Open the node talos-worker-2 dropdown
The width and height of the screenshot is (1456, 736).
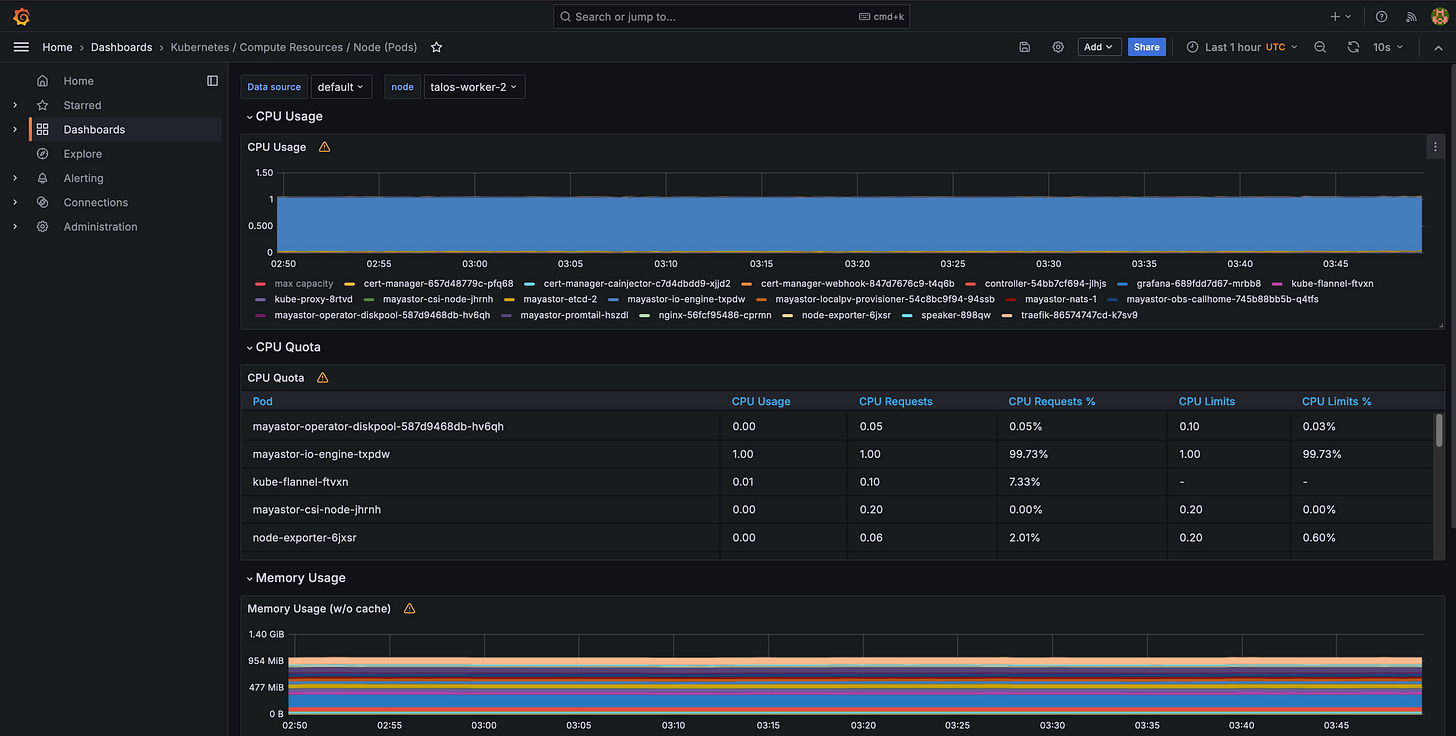[x=473, y=87]
